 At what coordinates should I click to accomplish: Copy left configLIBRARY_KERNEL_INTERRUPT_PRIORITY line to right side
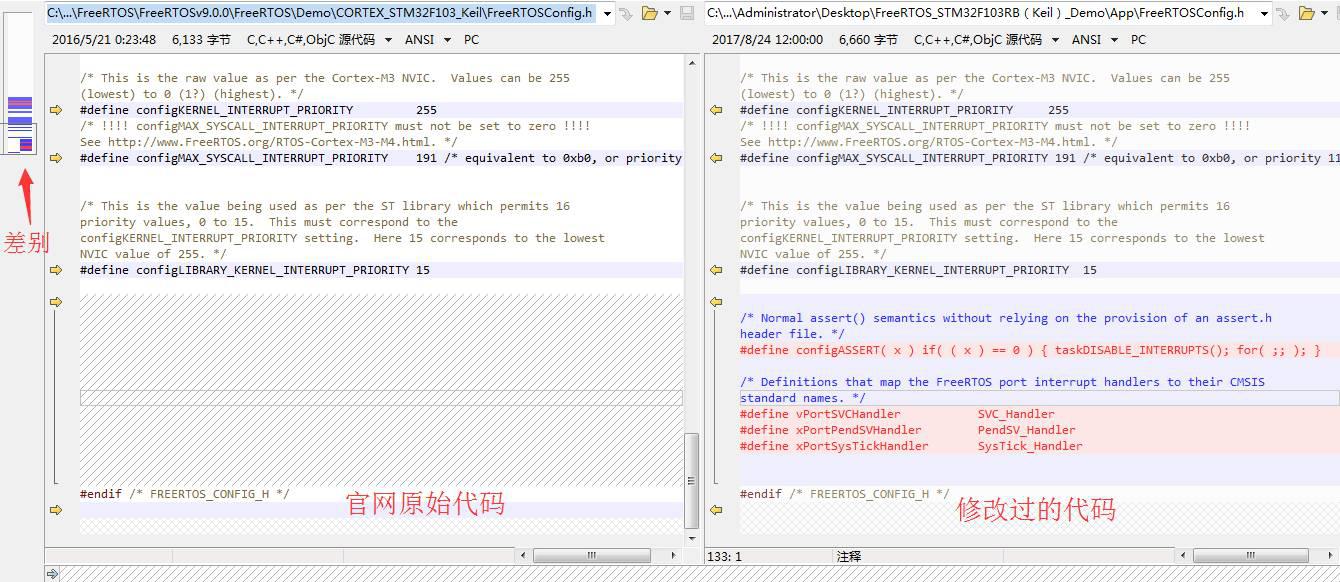(x=56, y=270)
